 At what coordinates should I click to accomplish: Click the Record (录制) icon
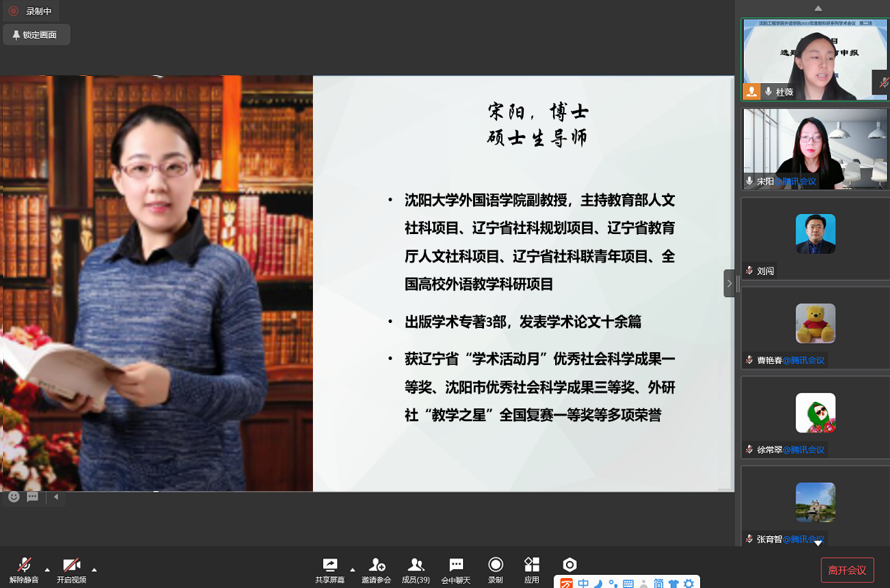(x=495, y=568)
